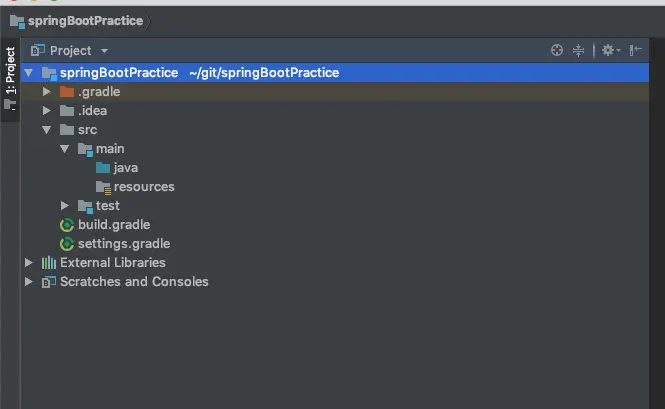Click the scroll from source target icon

point(557,50)
